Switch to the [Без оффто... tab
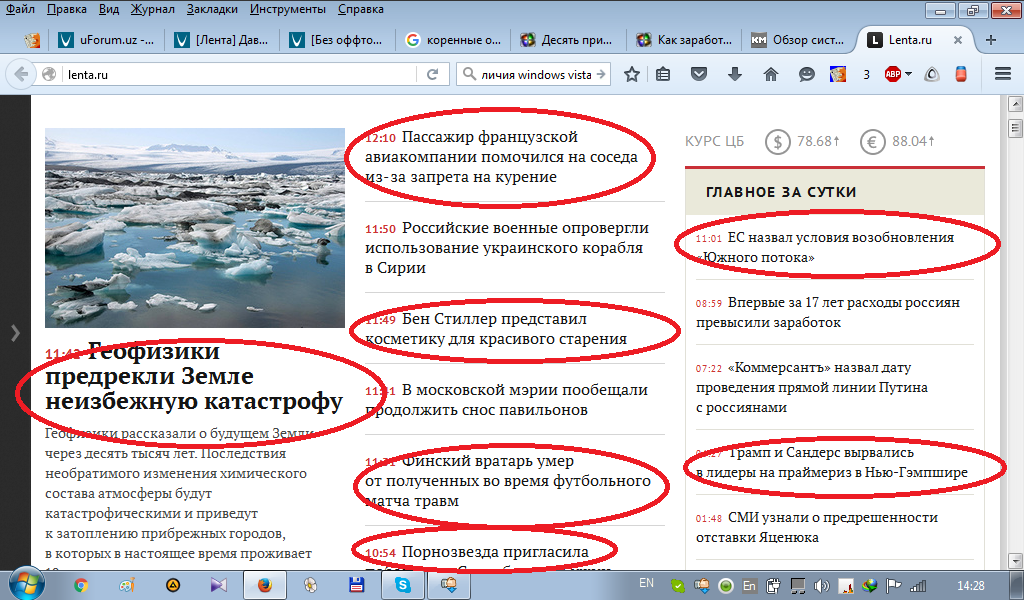The height and width of the screenshot is (600, 1024). click(x=338, y=40)
